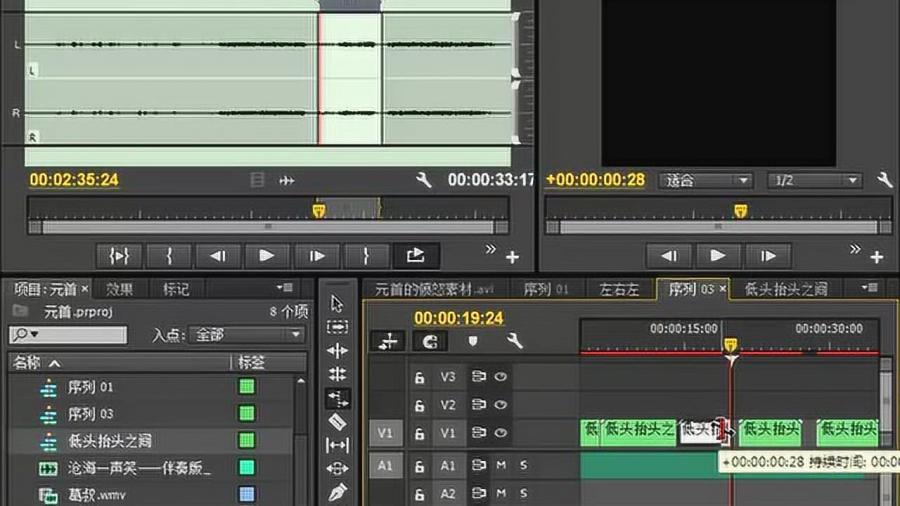This screenshot has width=900, height=506.
Task: Click drag-video-only icon in source monitor
Action: coord(257,180)
